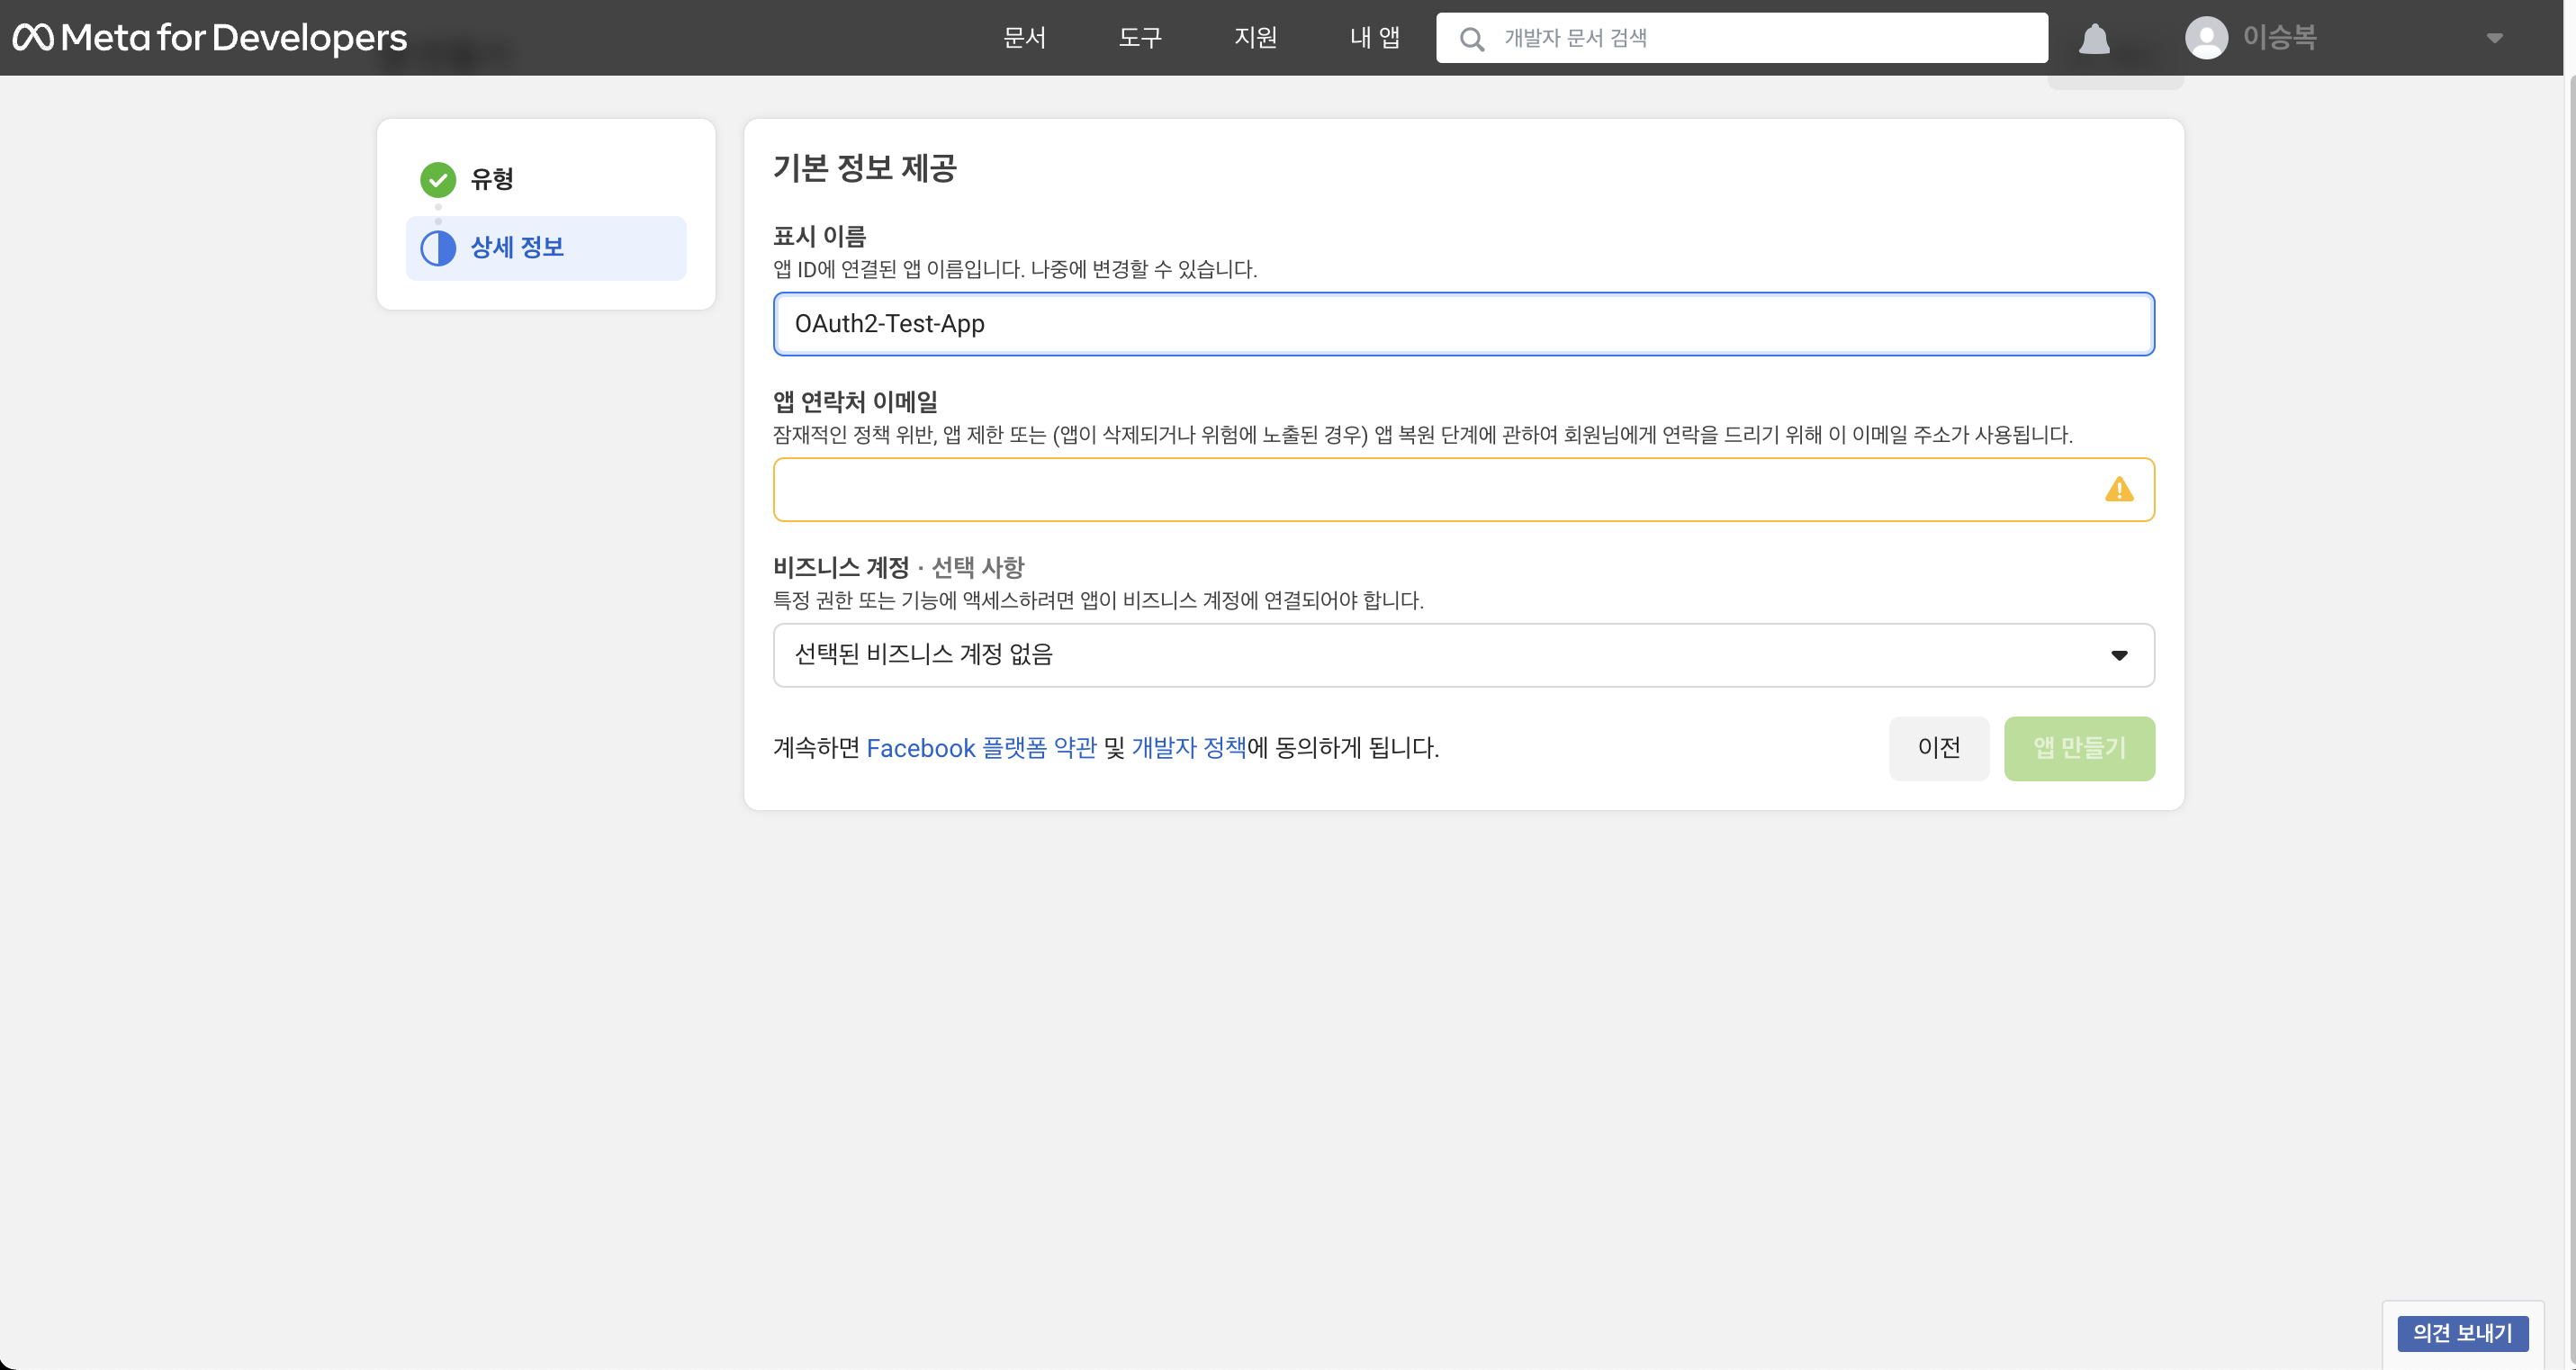
Task: Click the business account dropdown arrow
Action: click(x=2118, y=655)
